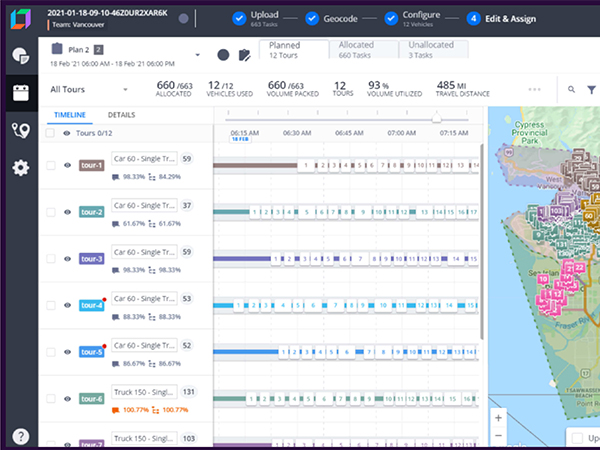Check the tour-2 row checkbox

pos(51,212)
